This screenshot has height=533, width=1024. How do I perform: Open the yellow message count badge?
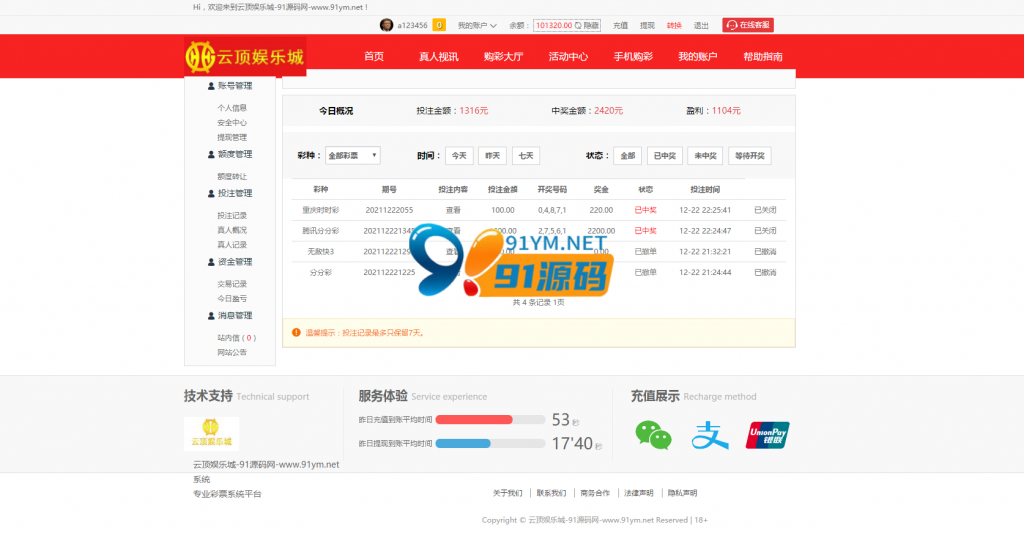[x=440, y=25]
